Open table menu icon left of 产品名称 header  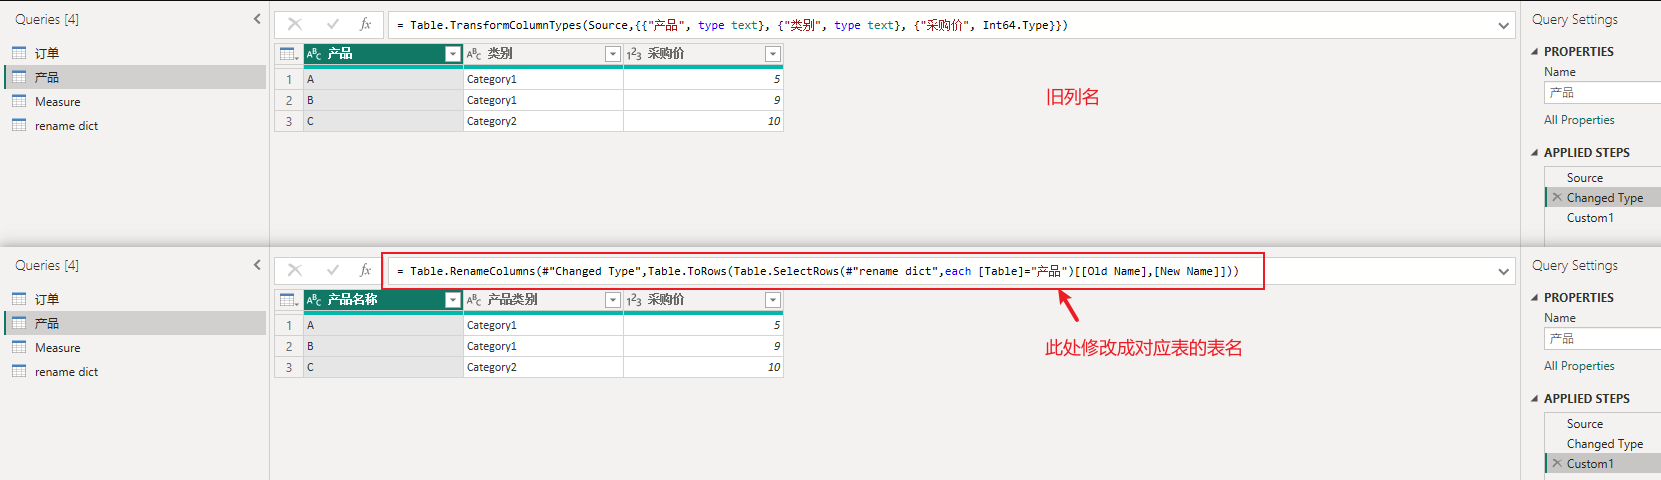(288, 300)
